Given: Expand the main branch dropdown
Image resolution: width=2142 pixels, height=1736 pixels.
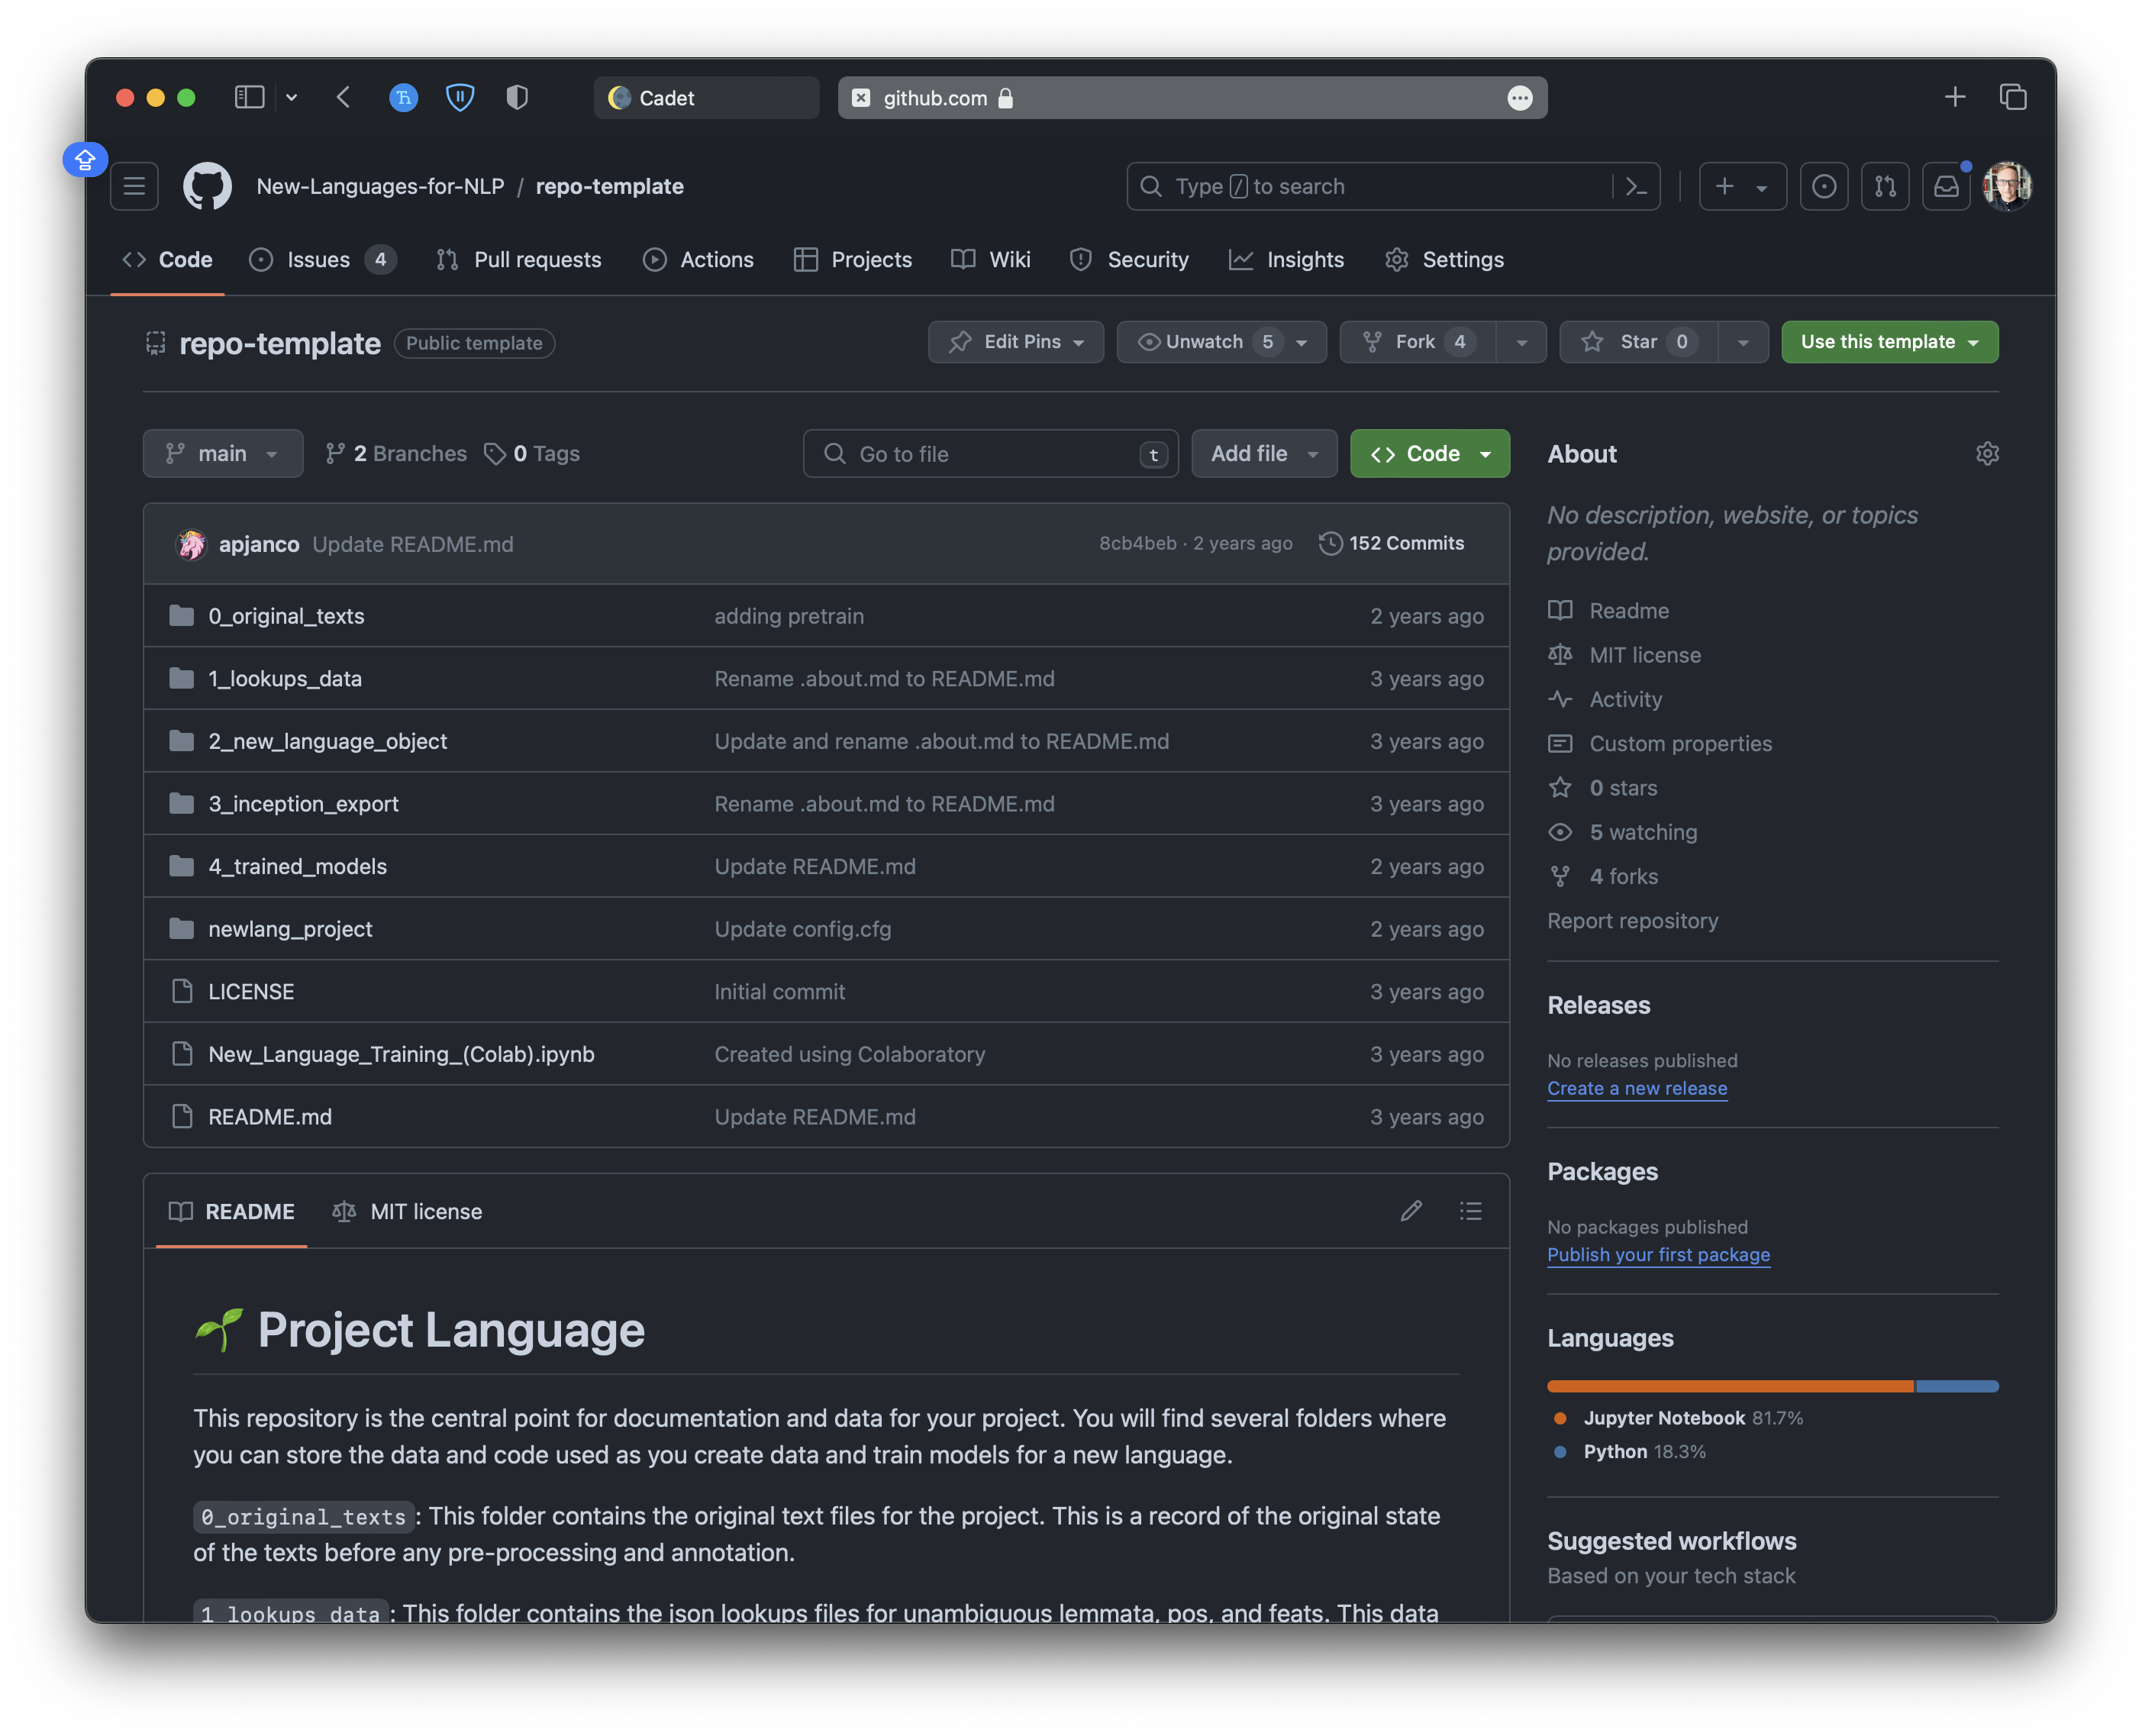Looking at the screenshot, I should (x=222, y=454).
